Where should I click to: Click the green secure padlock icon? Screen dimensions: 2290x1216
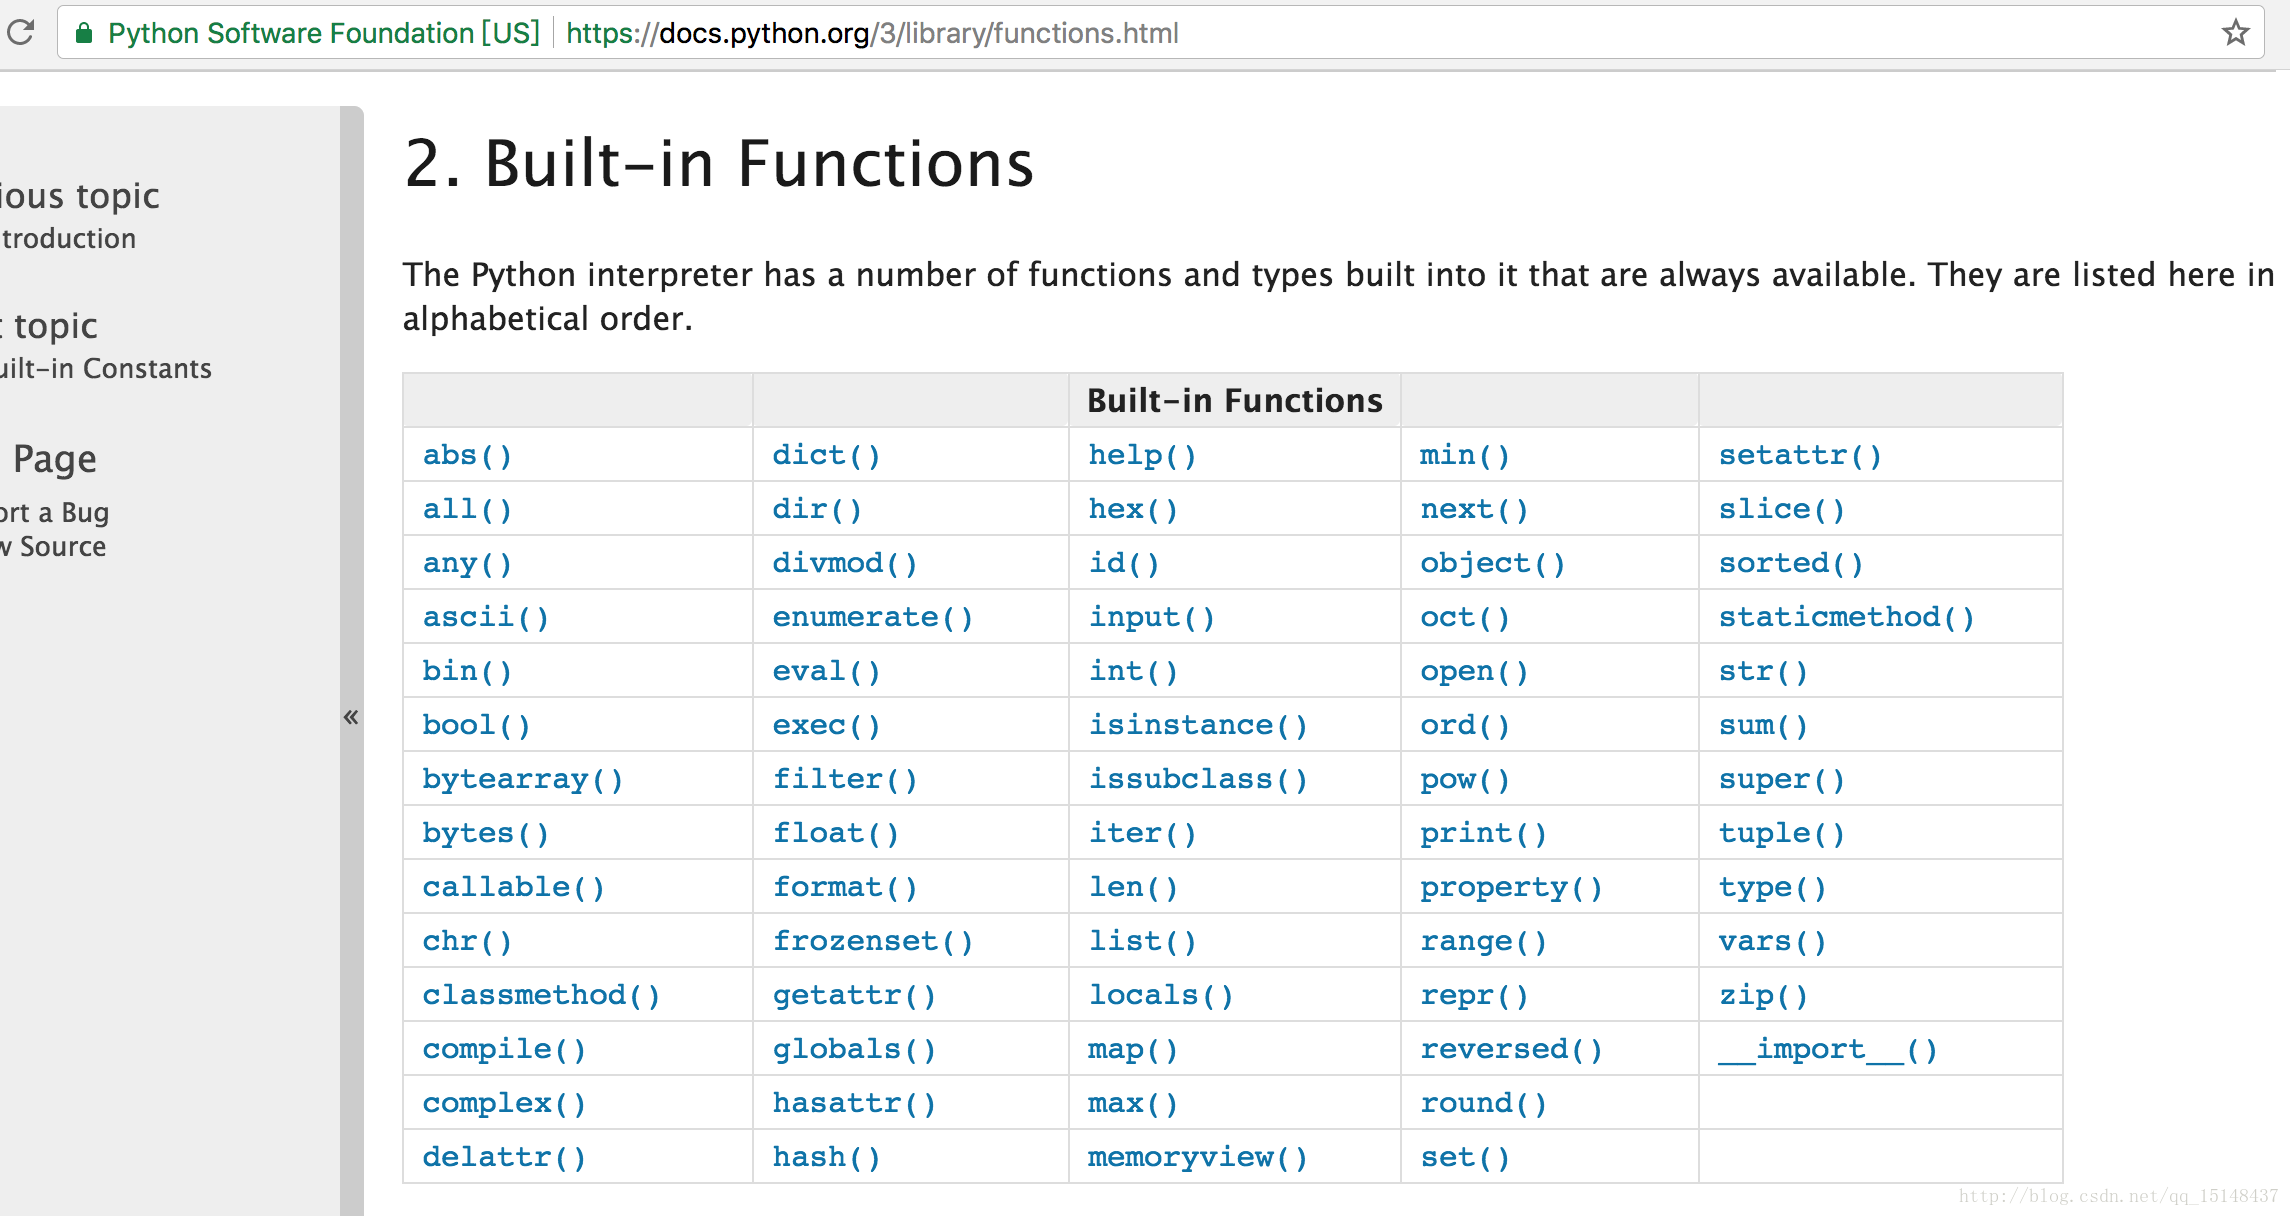[84, 33]
